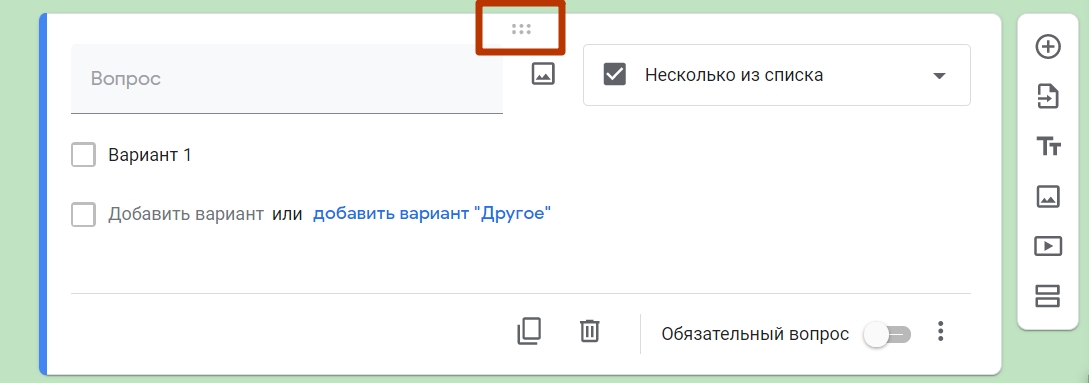Click the import questions icon

click(1047, 97)
